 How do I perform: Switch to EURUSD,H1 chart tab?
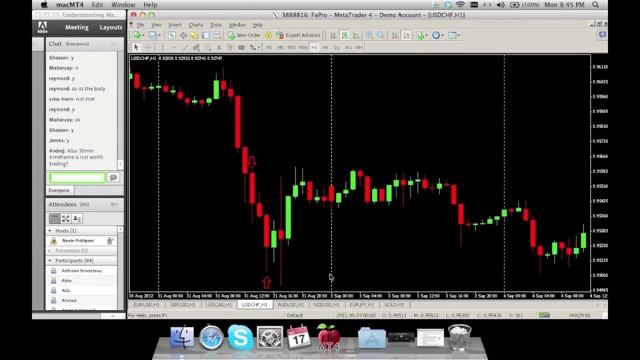click(x=147, y=305)
